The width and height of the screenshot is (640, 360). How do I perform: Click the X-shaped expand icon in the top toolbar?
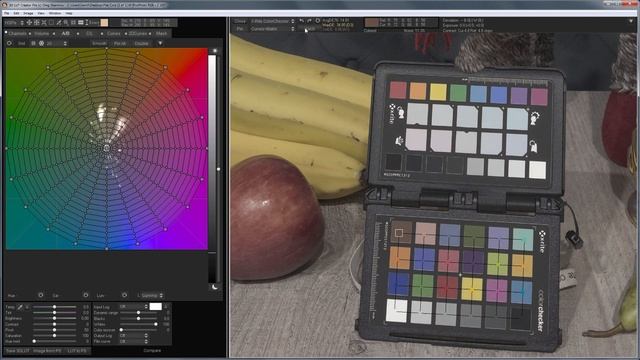point(44,23)
